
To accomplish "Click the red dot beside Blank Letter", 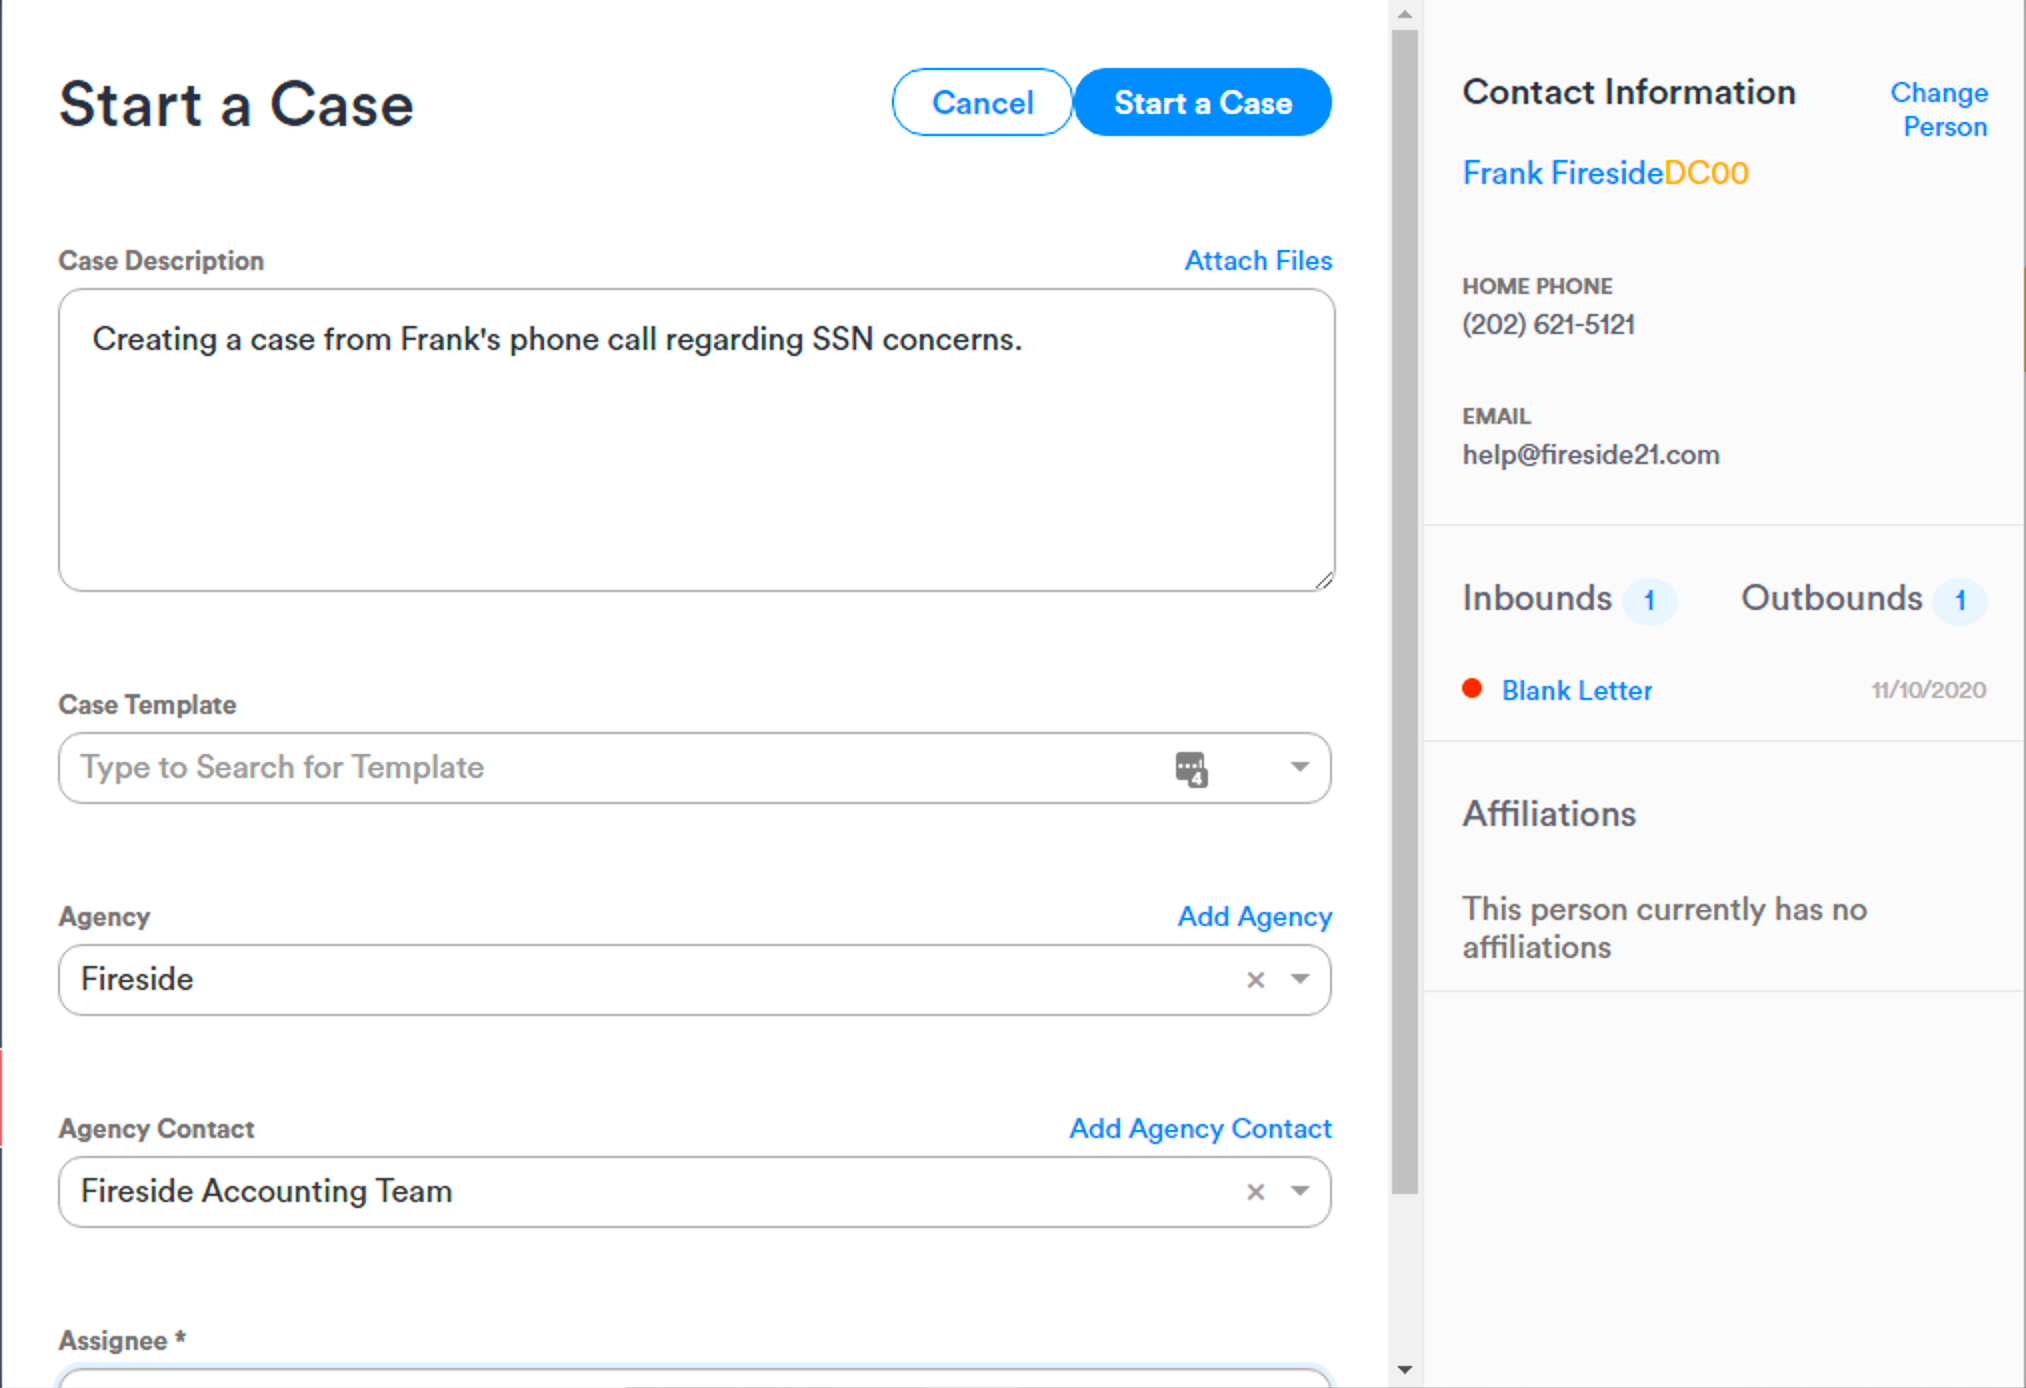I will point(1472,688).
